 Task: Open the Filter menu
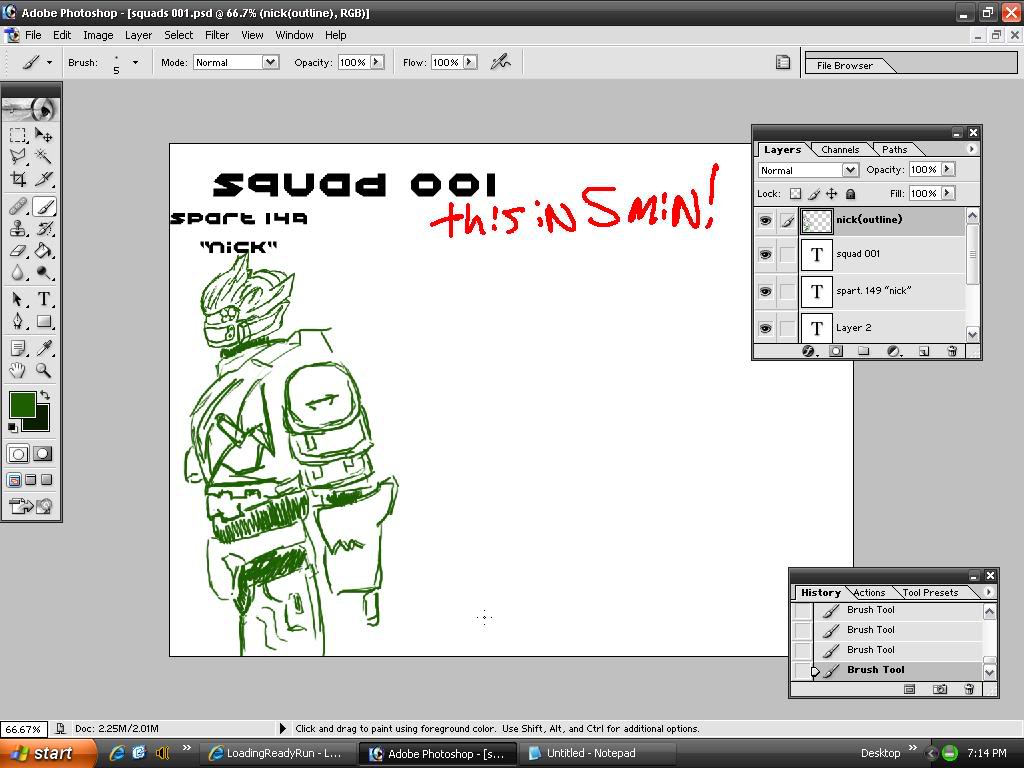(217, 35)
